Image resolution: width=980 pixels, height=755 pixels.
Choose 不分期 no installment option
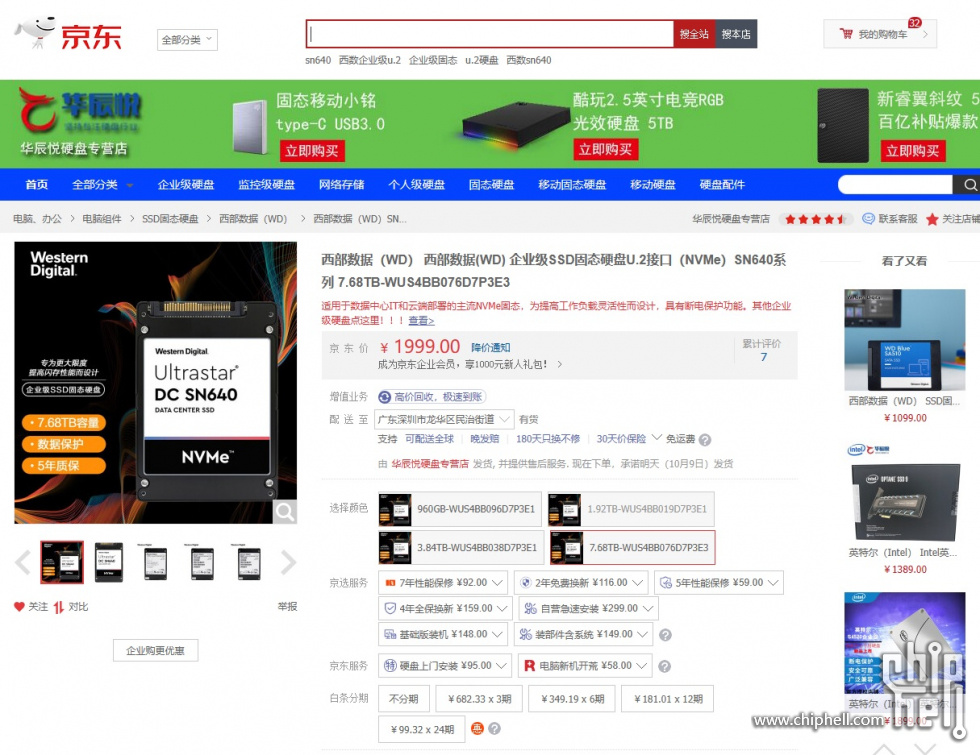403,699
